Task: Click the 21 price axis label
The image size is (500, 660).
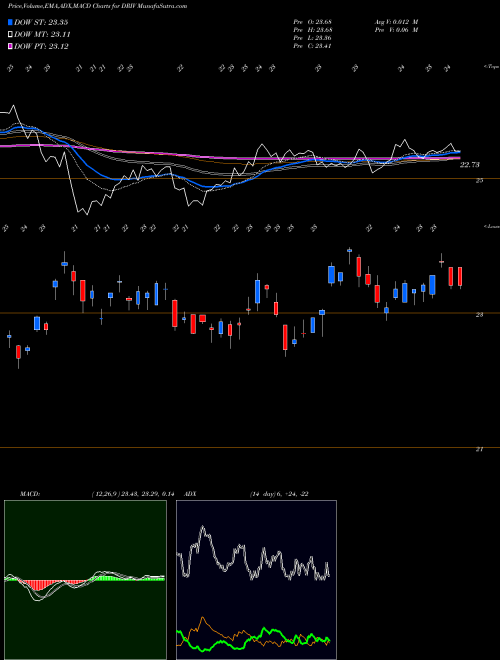Action: 479,449
